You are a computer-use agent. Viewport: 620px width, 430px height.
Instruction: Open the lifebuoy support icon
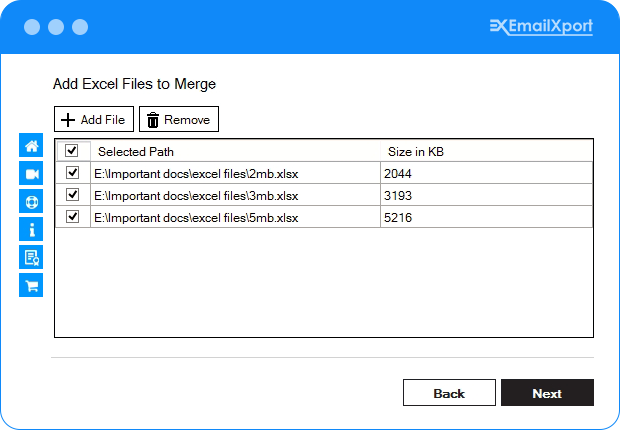31,202
